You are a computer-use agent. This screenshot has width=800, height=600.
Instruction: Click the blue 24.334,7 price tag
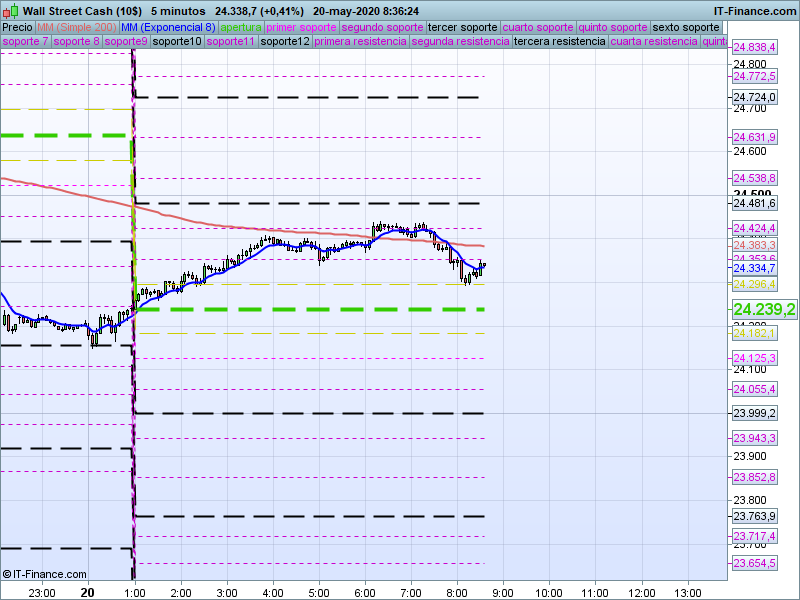click(x=753, y=268)
